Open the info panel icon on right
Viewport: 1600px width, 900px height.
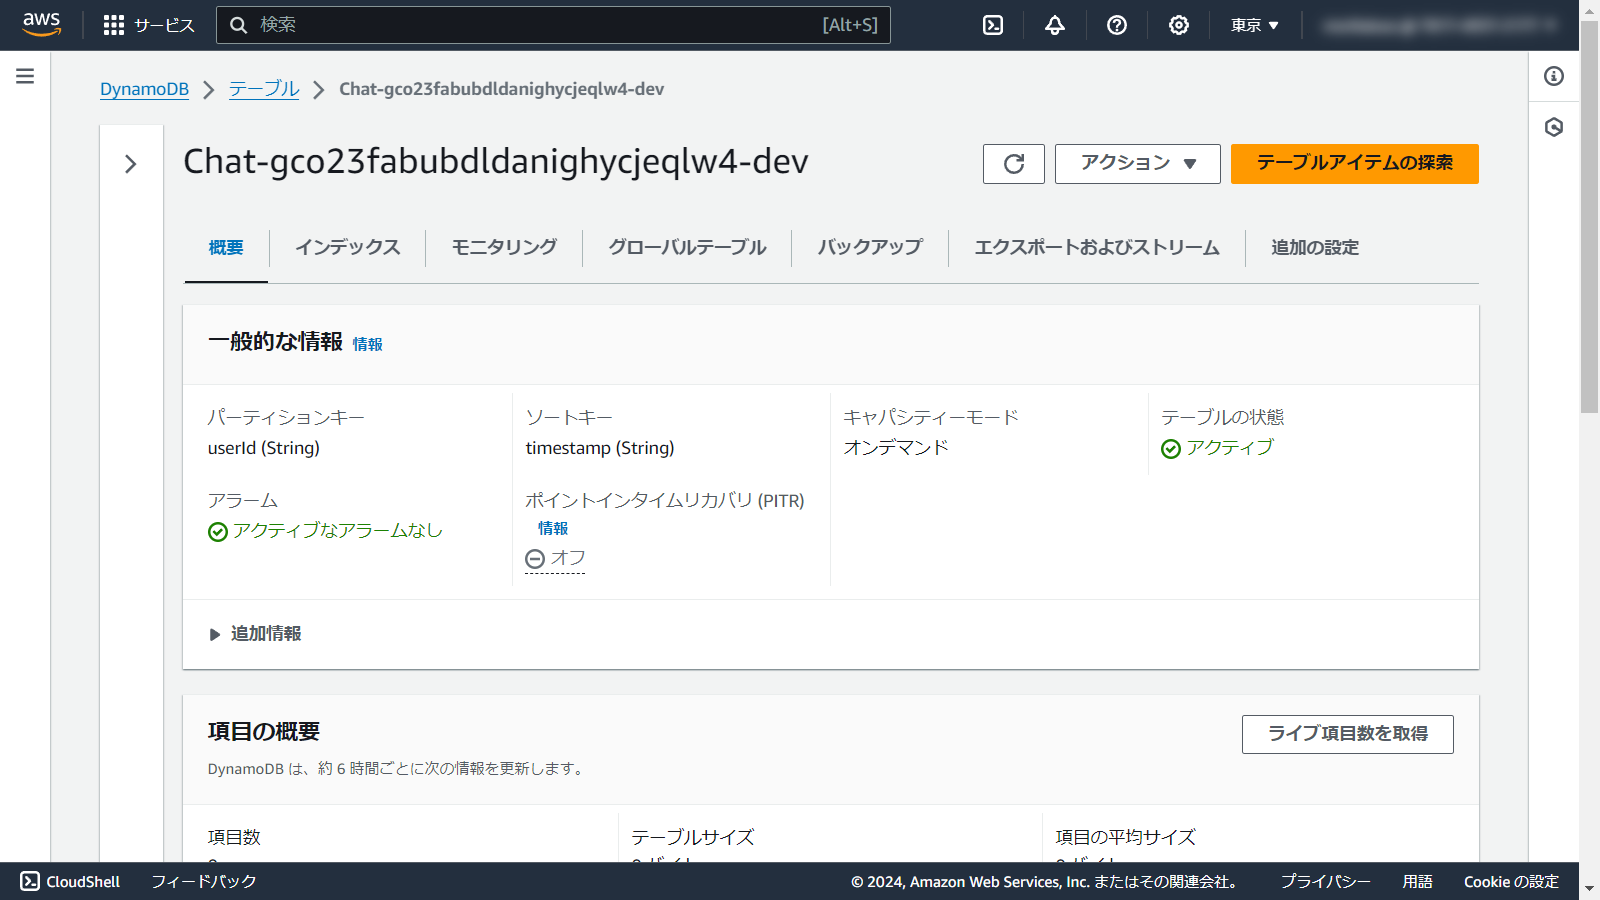[1553, 76]
